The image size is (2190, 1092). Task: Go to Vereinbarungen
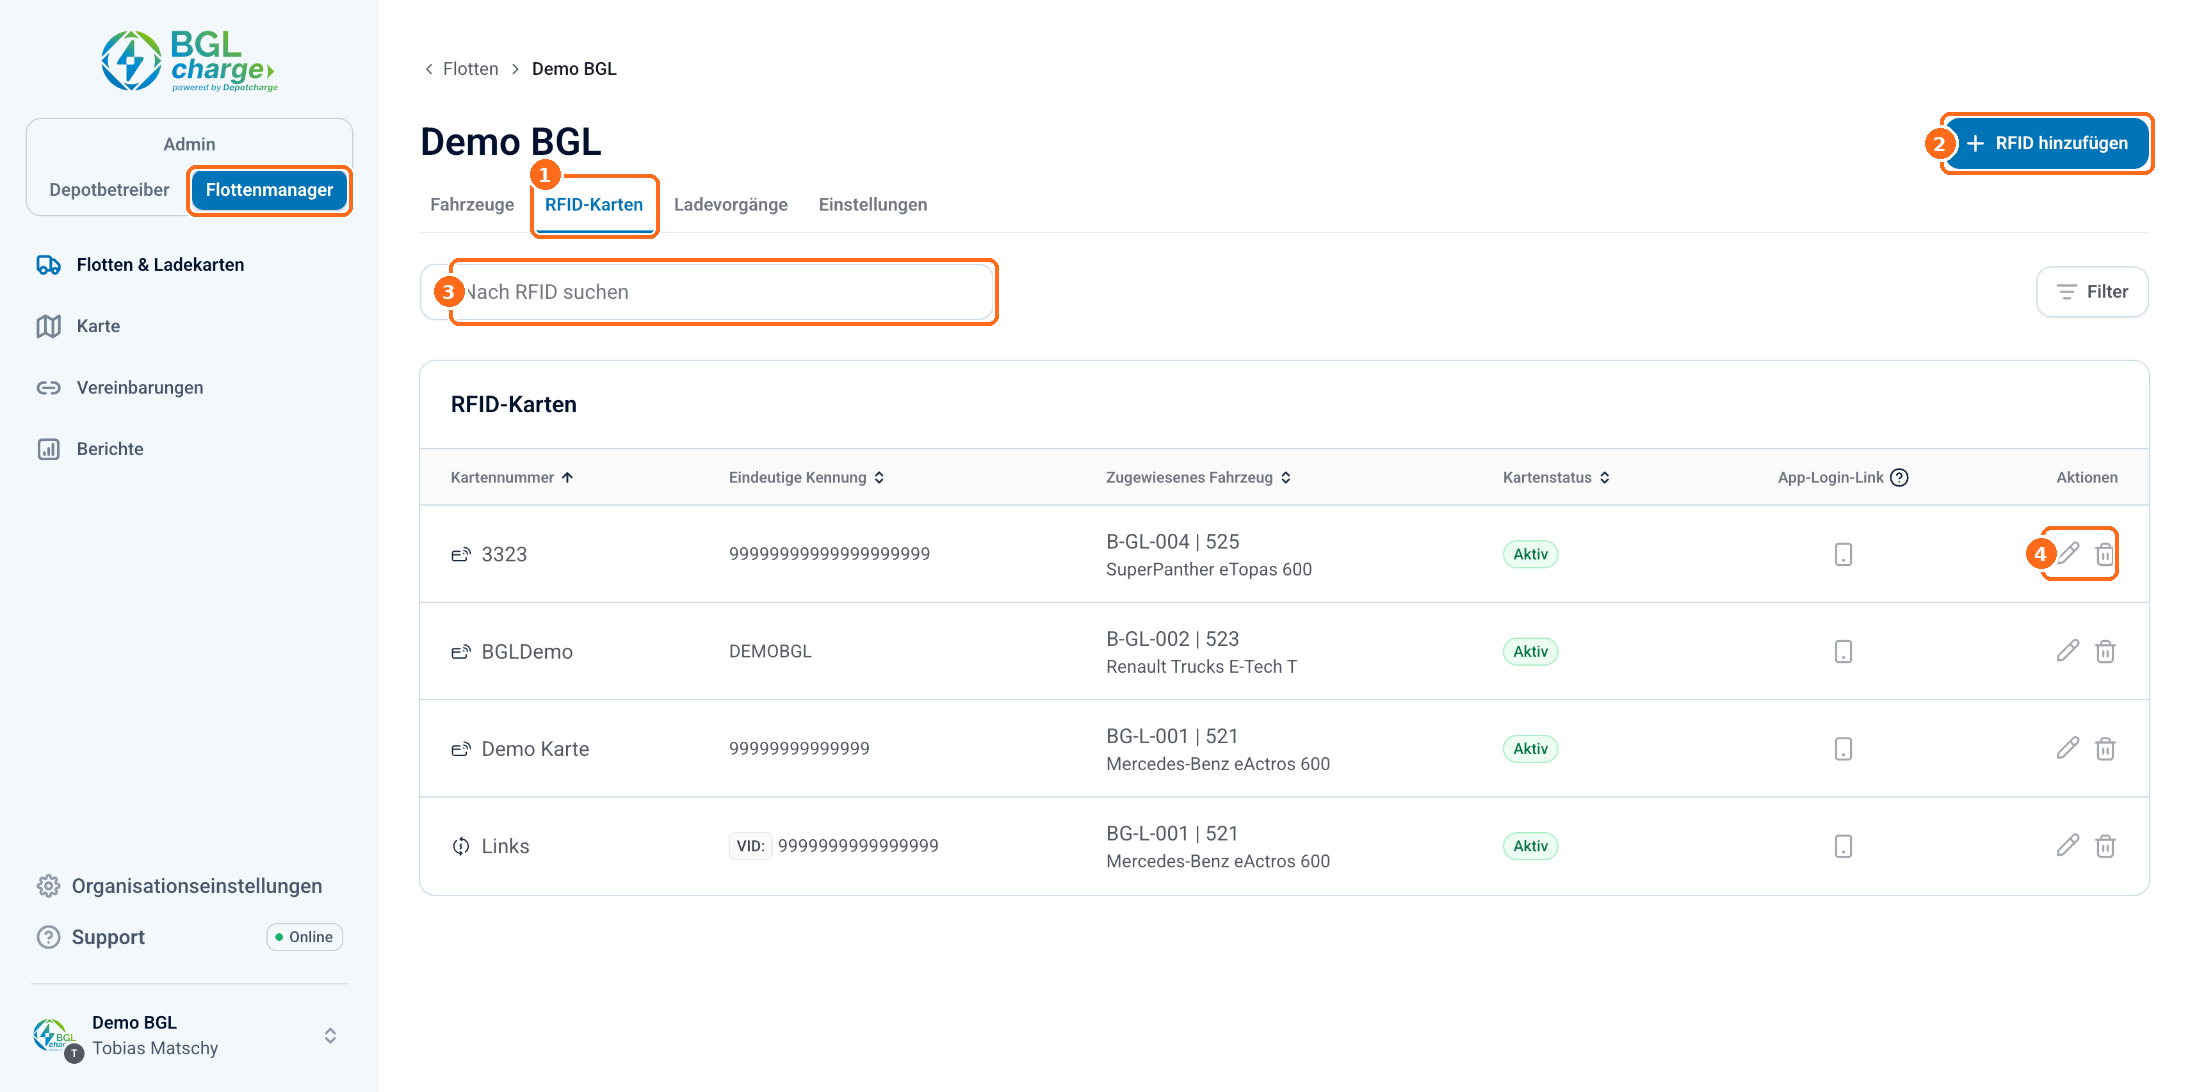pyautogui.click(x=139, y=388)
